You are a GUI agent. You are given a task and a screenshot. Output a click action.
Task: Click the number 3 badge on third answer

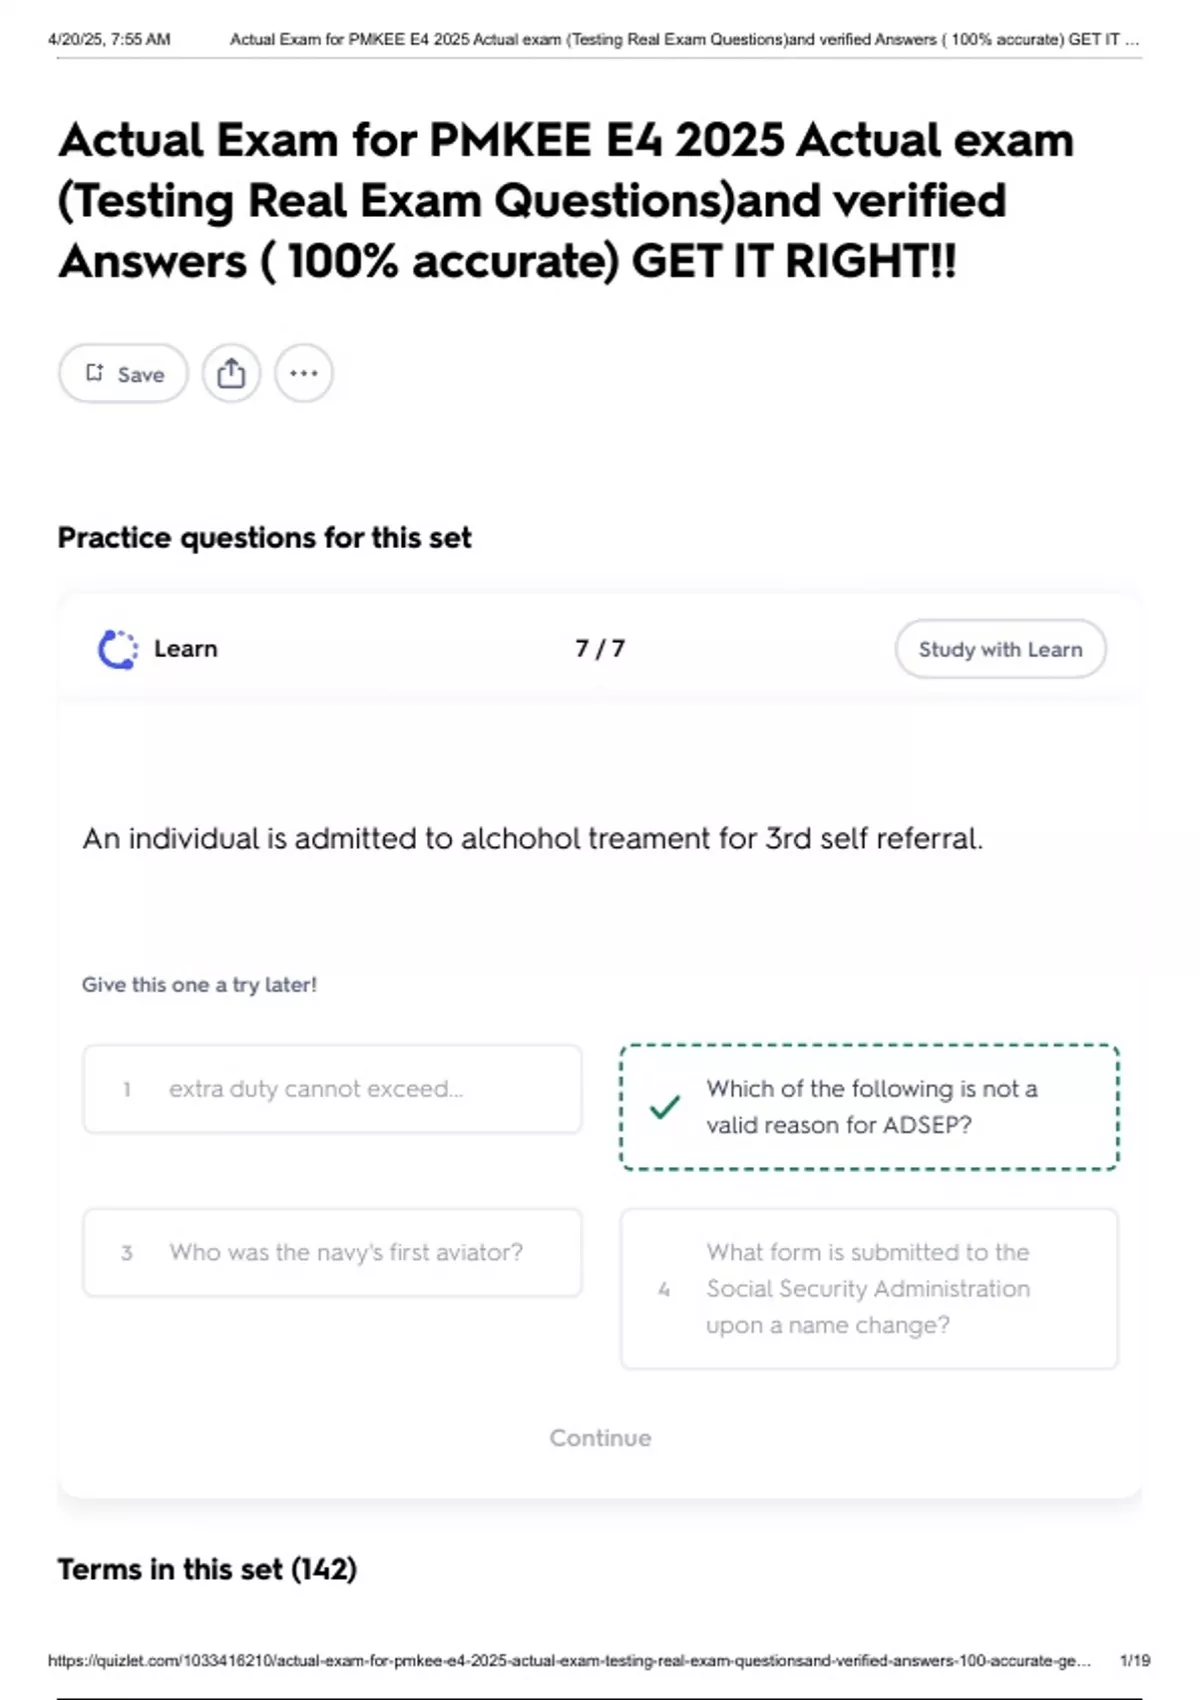coord(127,1253)
